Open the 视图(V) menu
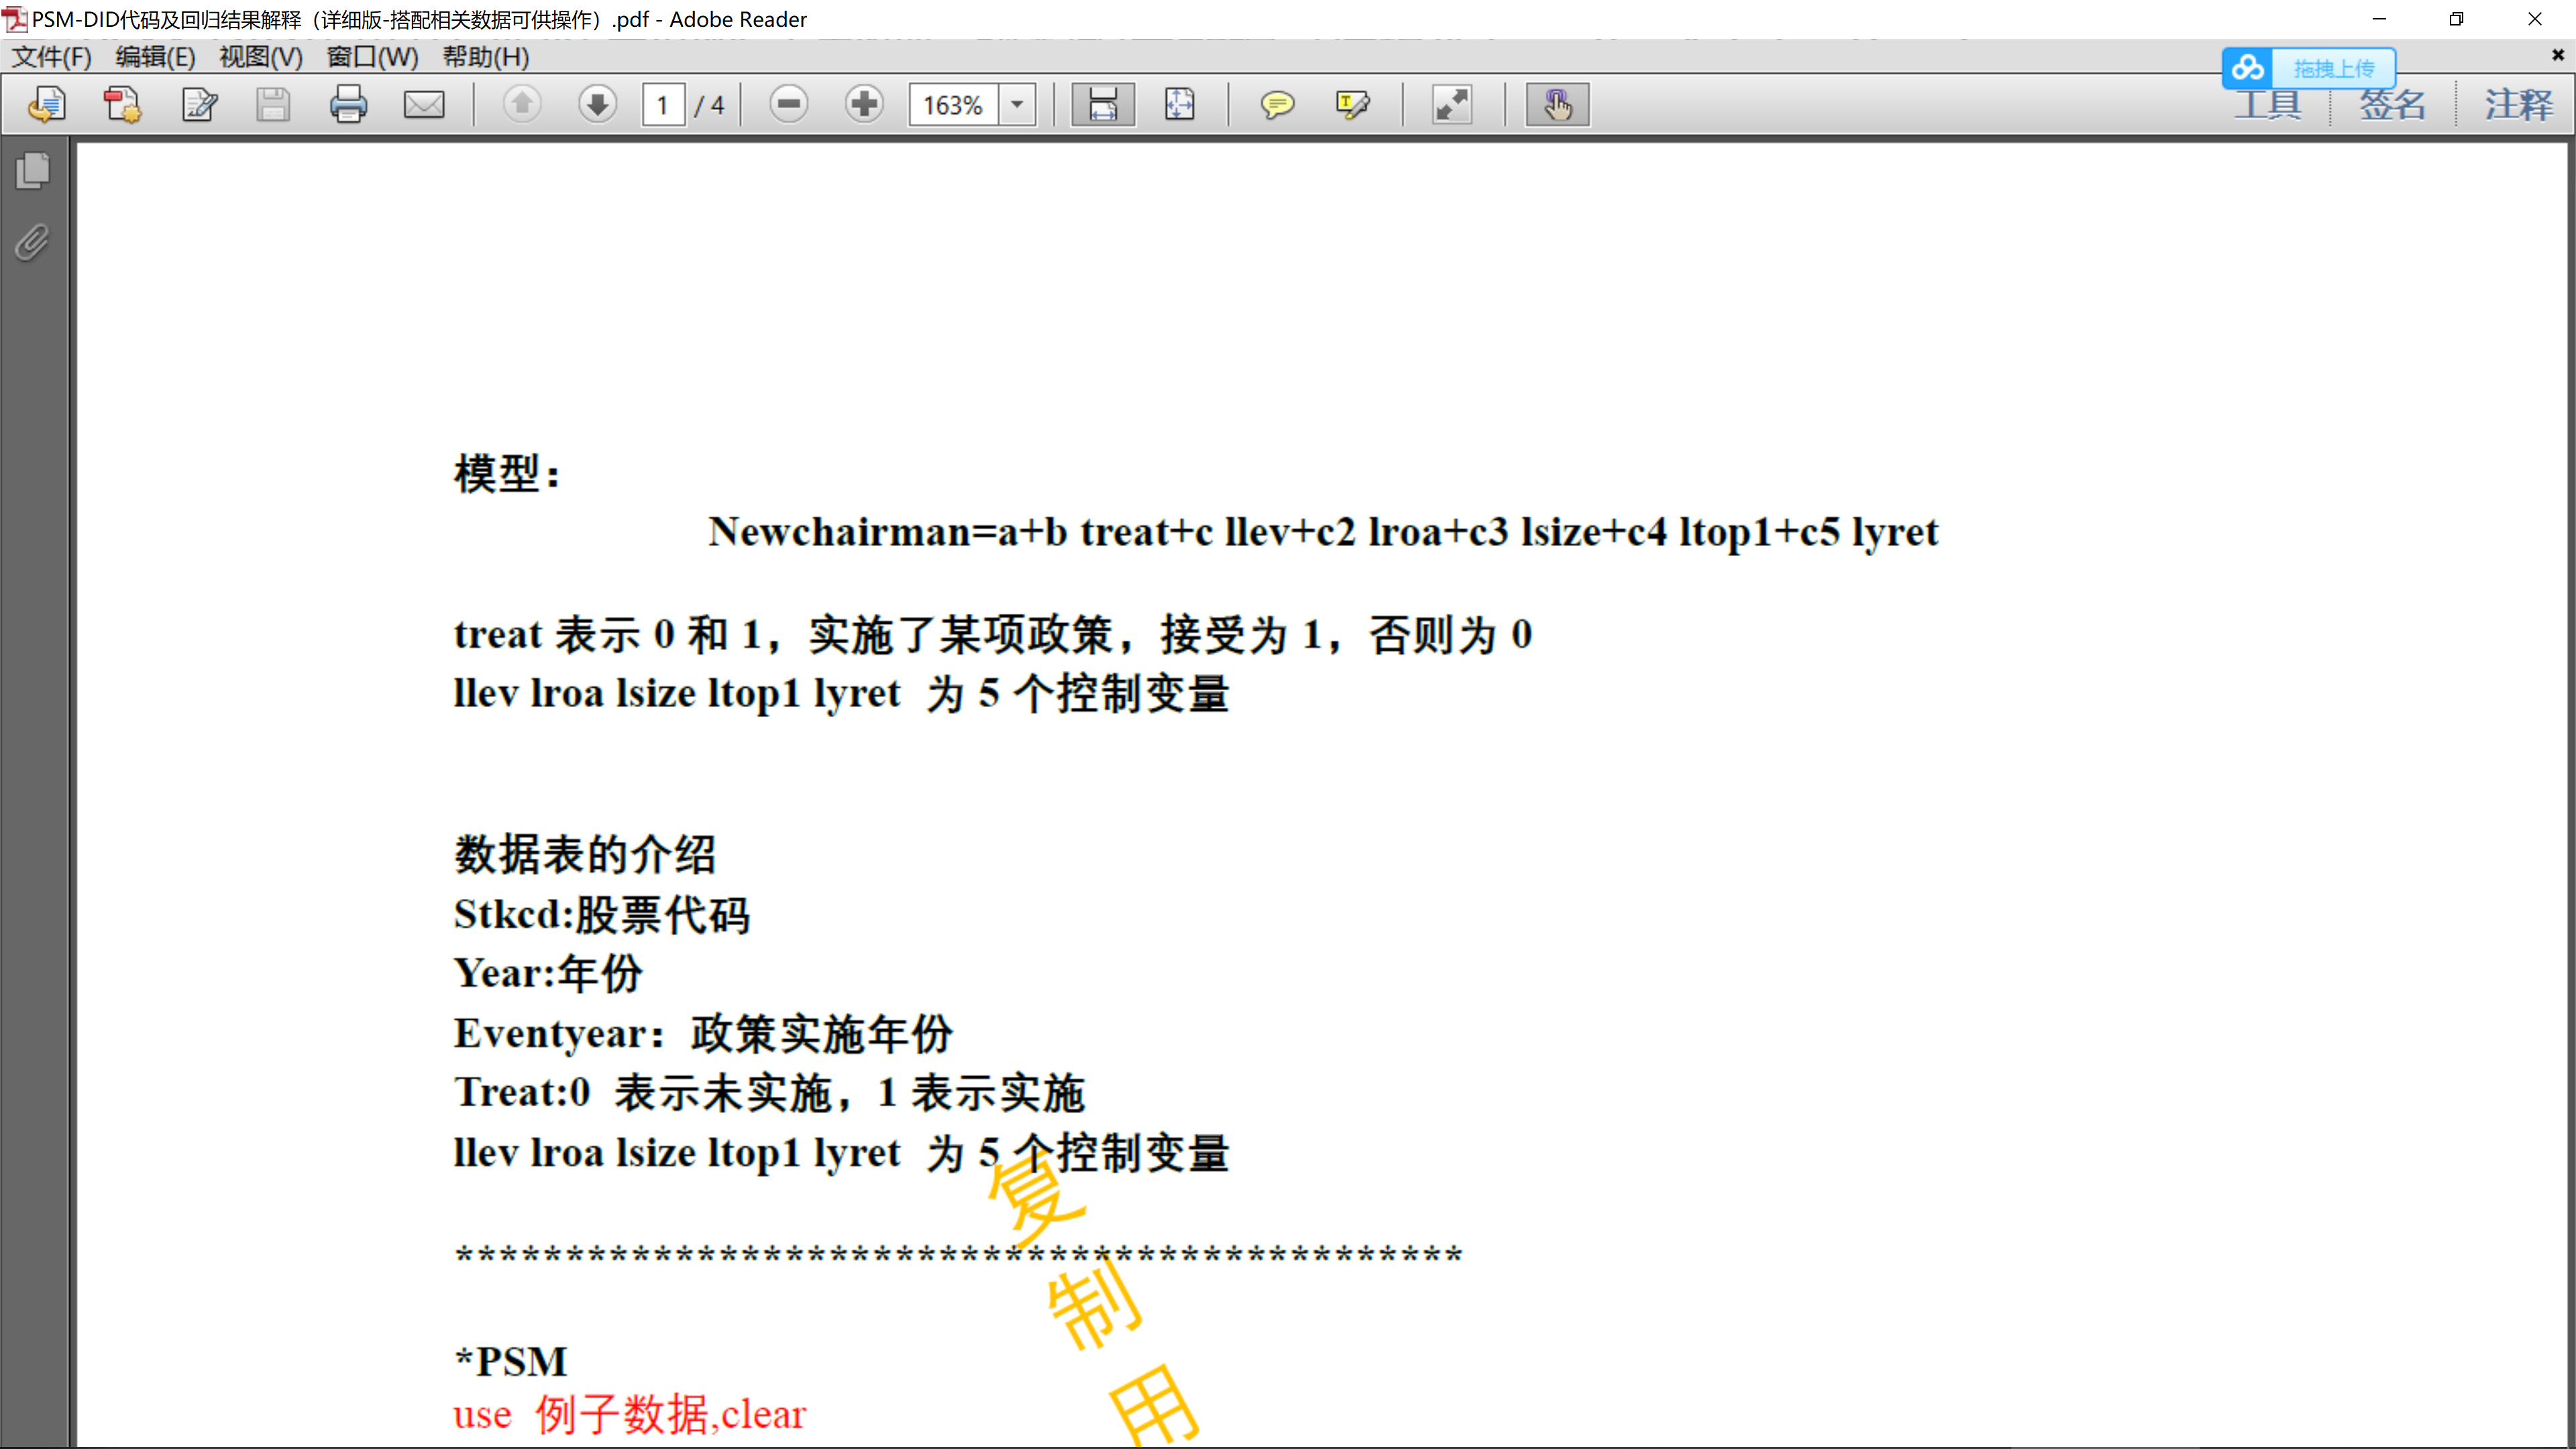This screenshot has width=2576, height=1449. click(x=260, y=57)
